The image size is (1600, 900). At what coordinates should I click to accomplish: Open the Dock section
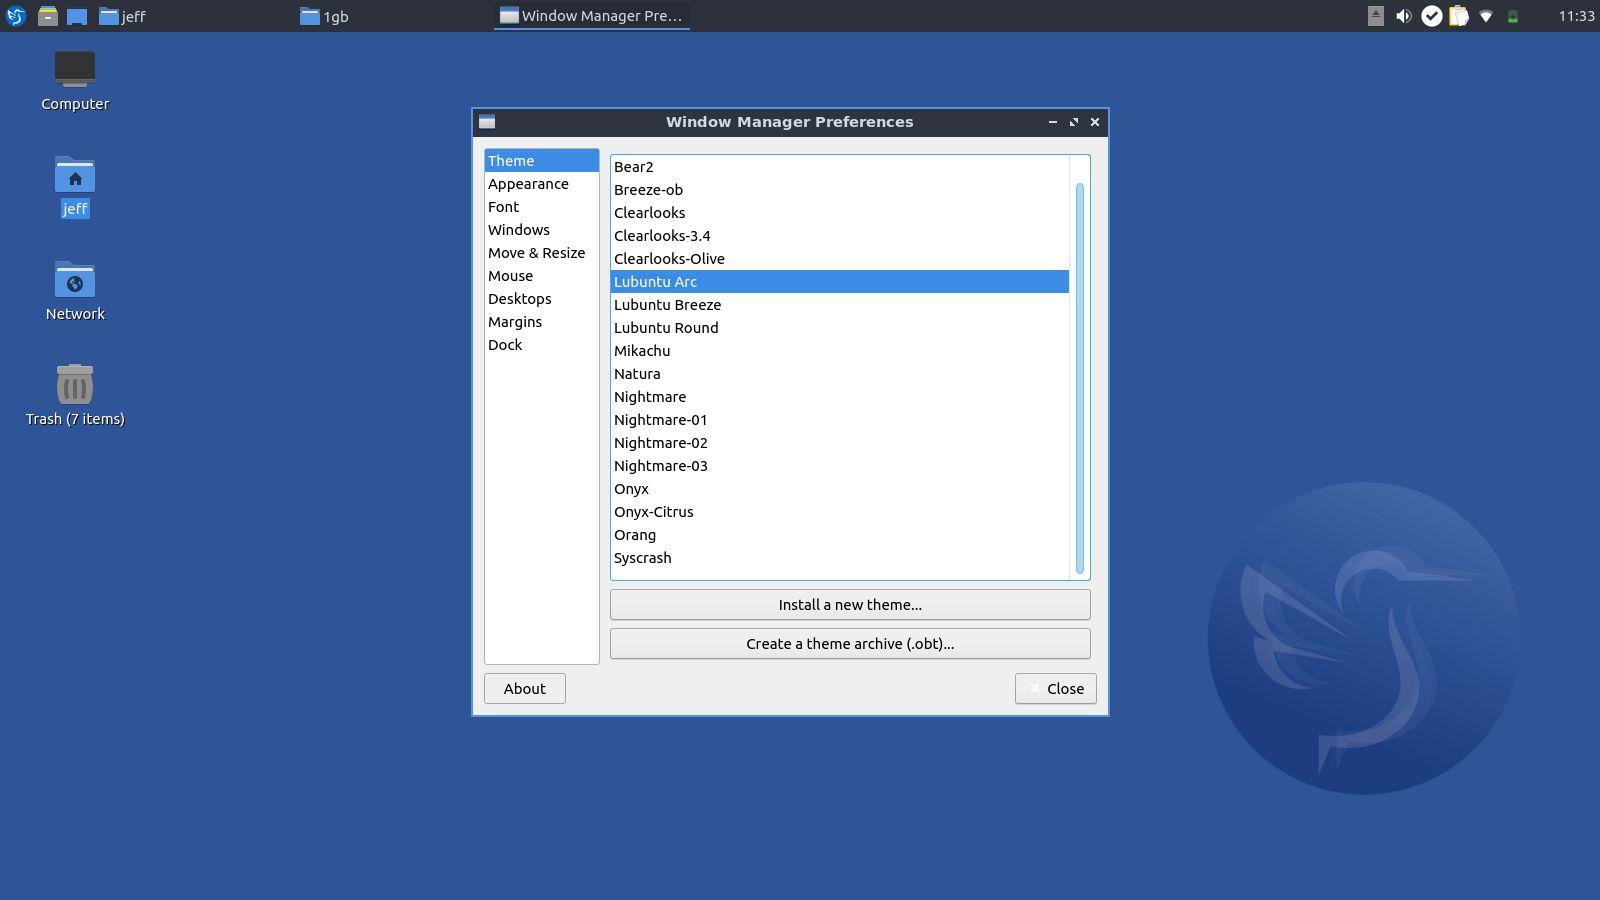point(542,345)
